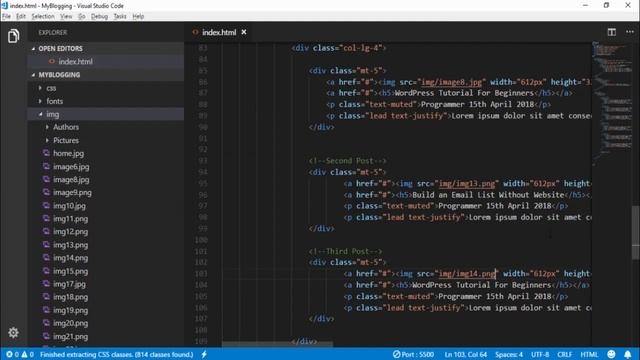Open the Manage gear menu
The height and width of the screenshot is (360, 640).
tap(13, 333)
